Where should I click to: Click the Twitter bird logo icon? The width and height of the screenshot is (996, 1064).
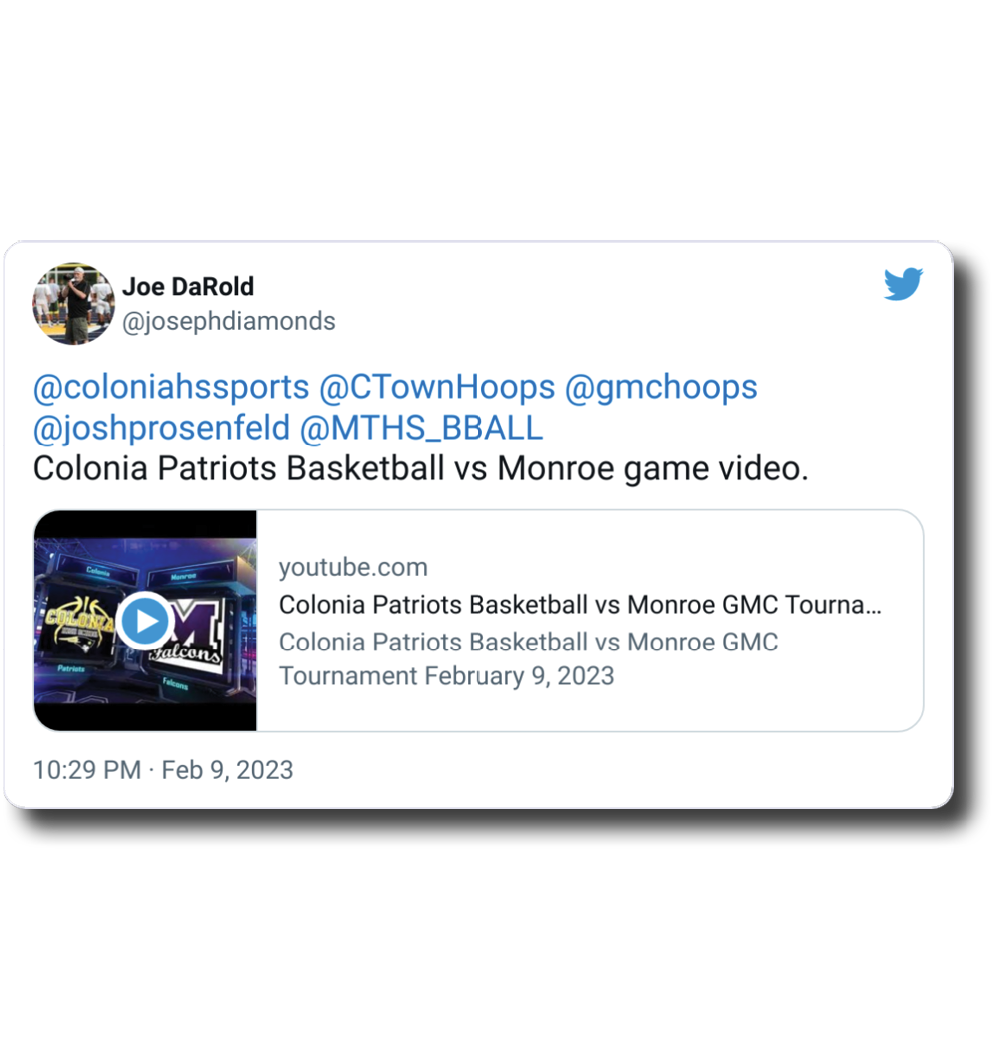903,284
